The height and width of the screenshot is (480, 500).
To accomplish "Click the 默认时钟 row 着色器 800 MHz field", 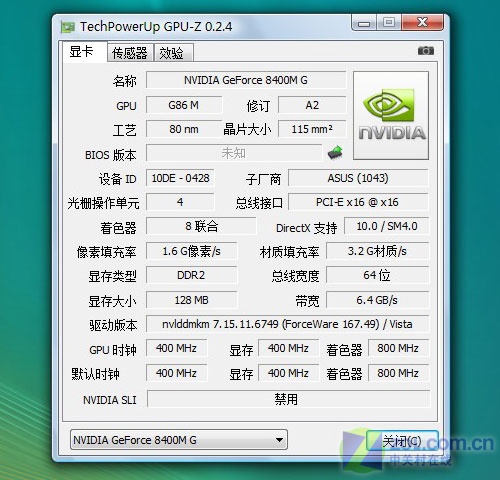I will 398,373.
